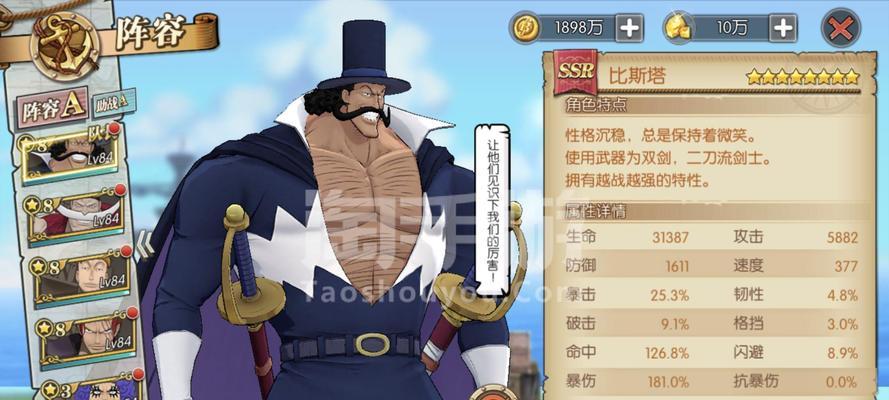889x400 pixels.
Task: Click the eight-star rating row
Action: 803,77
